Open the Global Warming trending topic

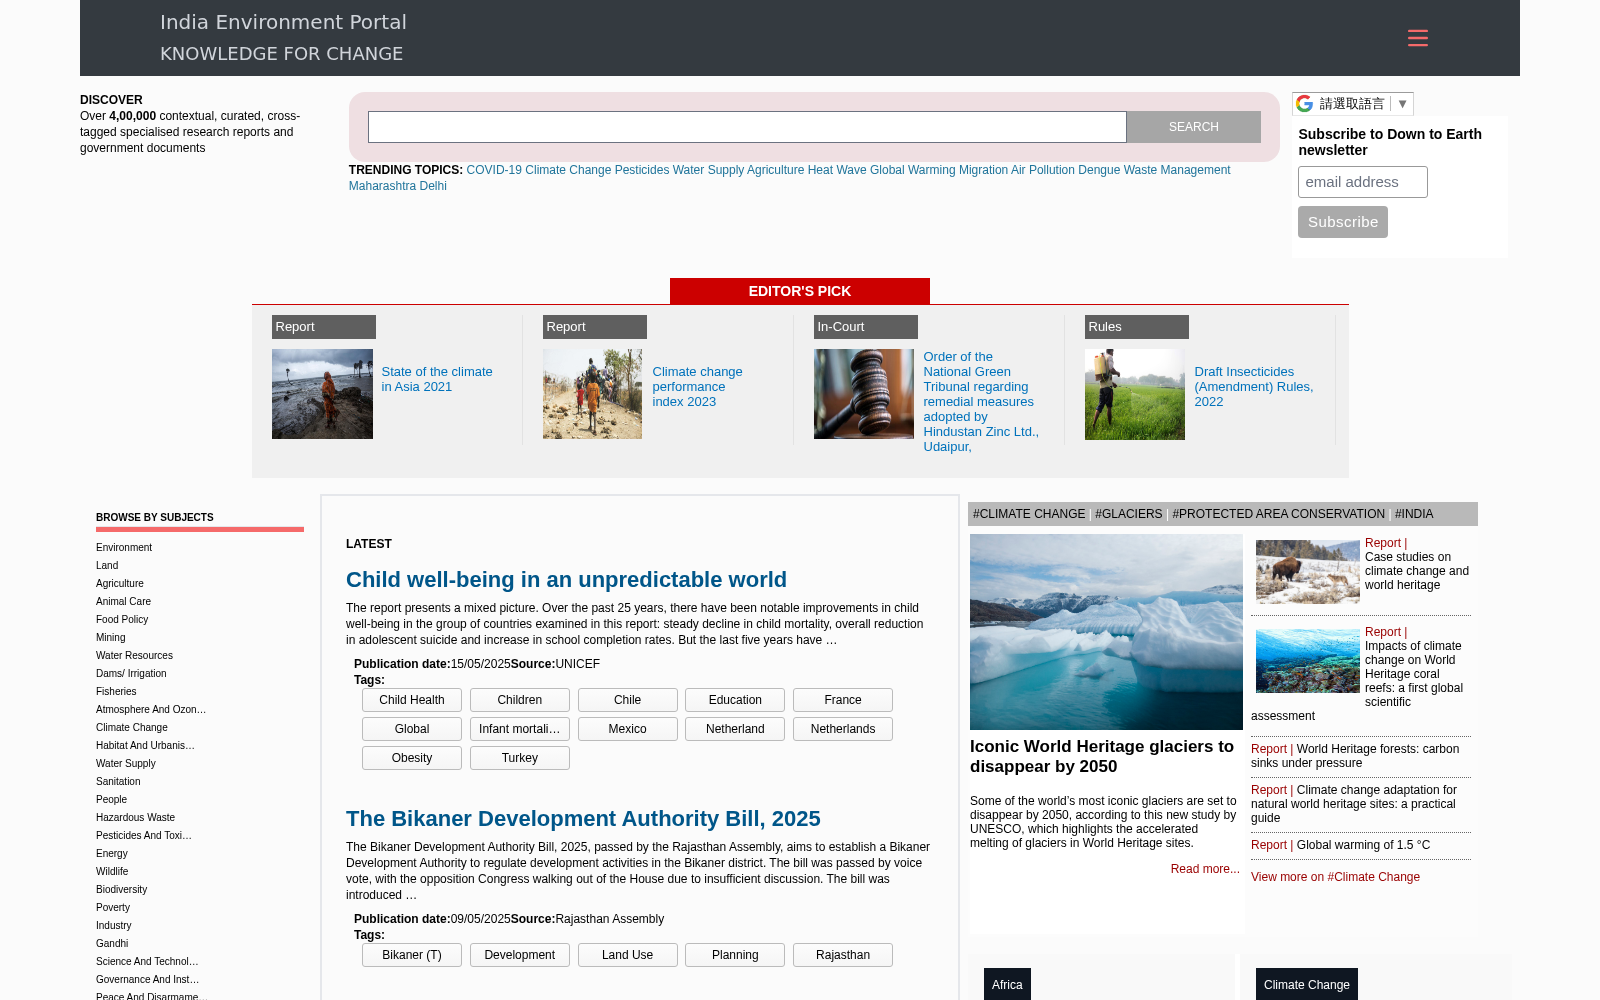[x=912, y=170]
